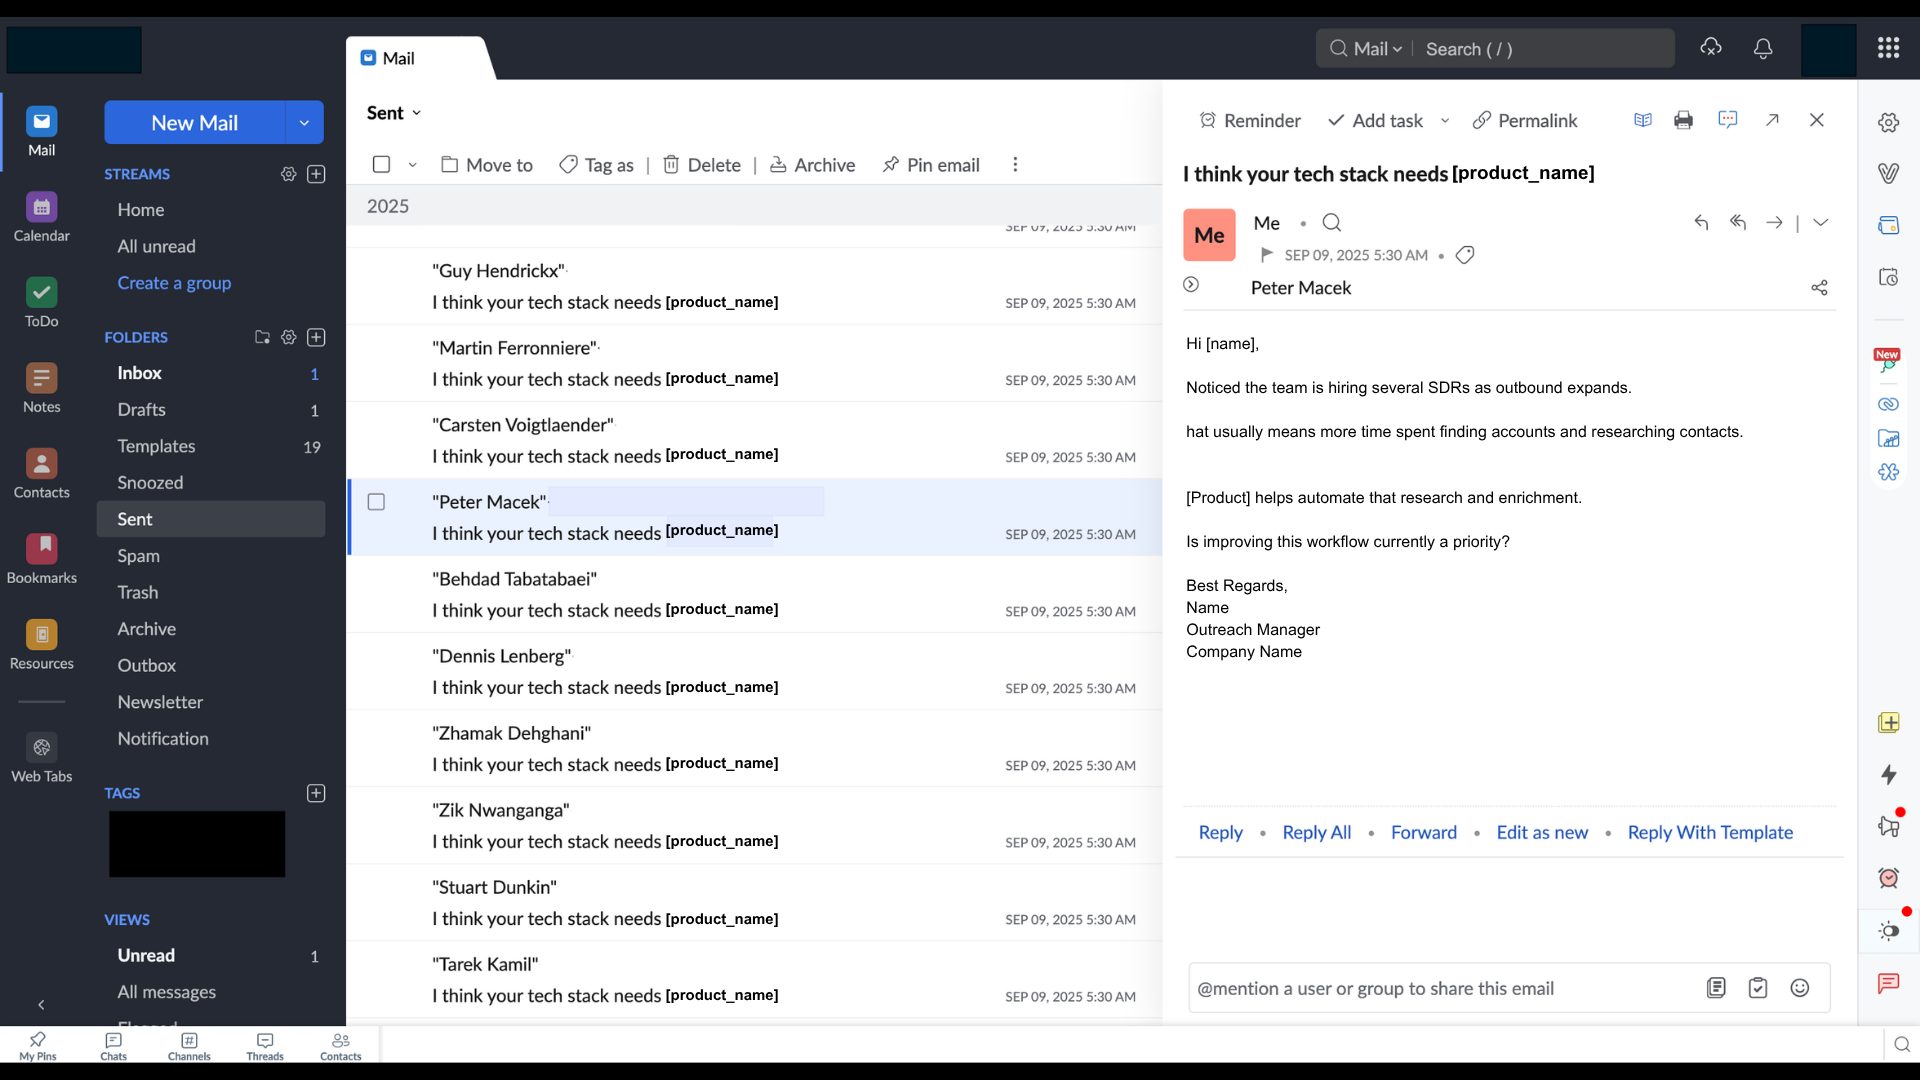This screenshot has width=1920, height=1080.
Task: Click the New Mail button
Action: coord(195,123)
